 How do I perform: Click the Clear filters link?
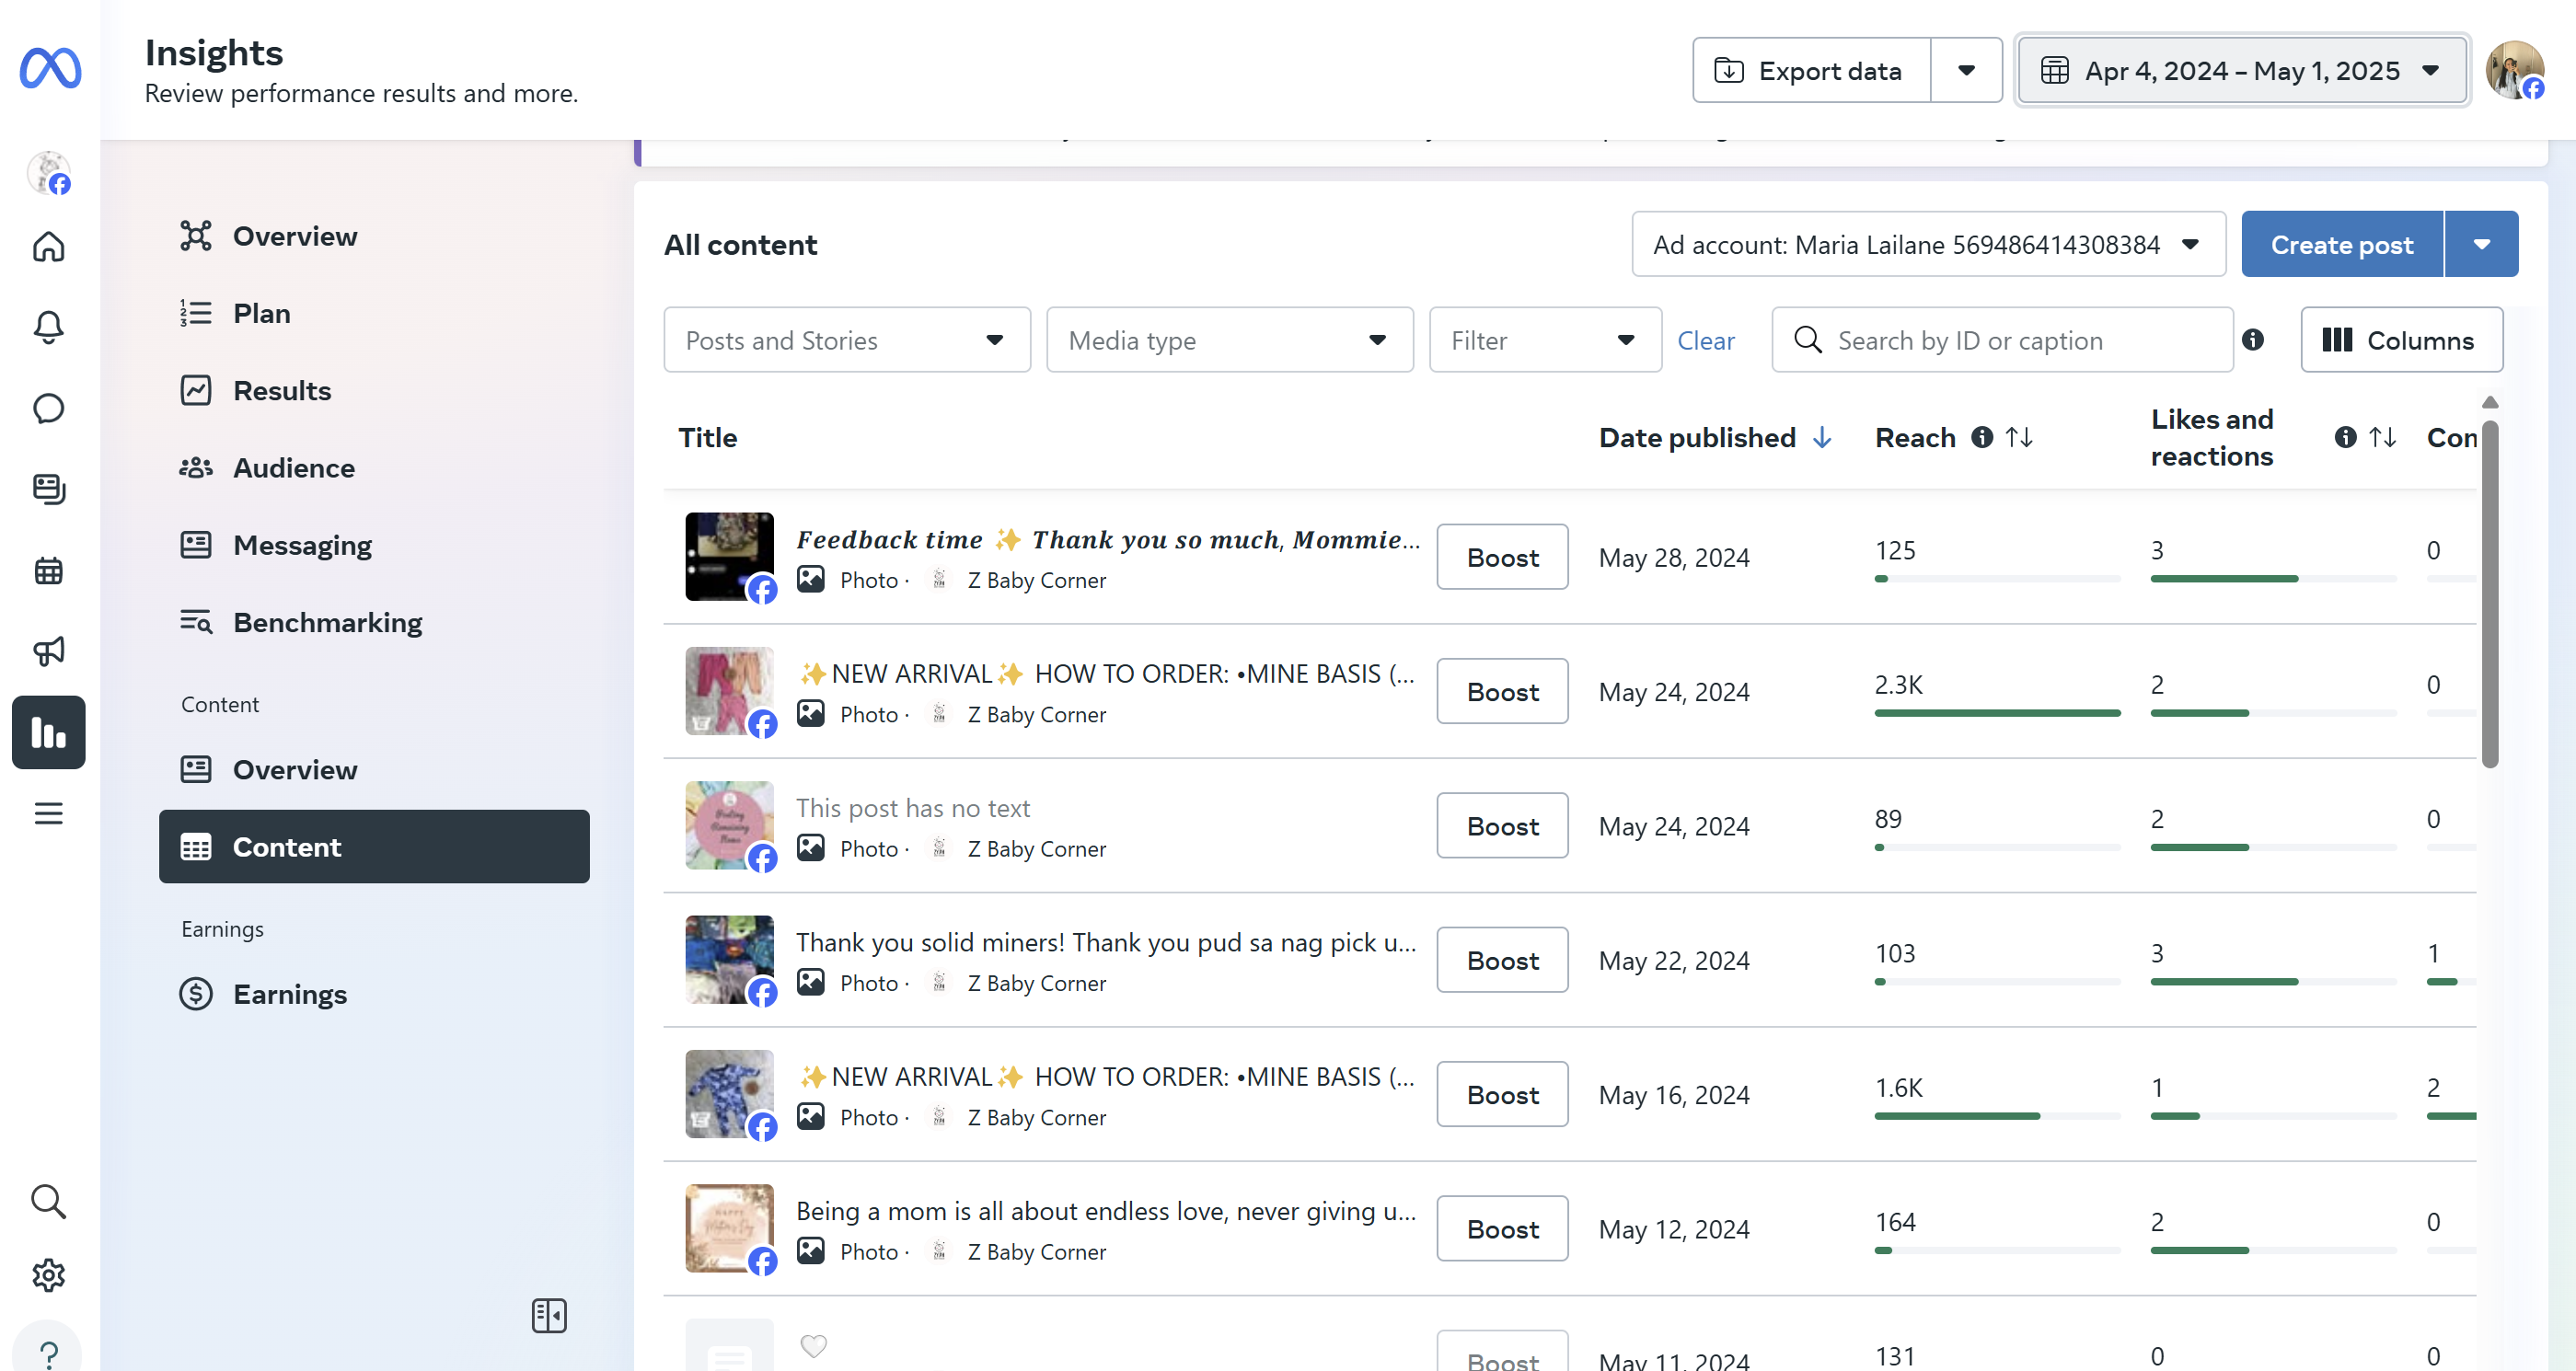click(1705, 340)
